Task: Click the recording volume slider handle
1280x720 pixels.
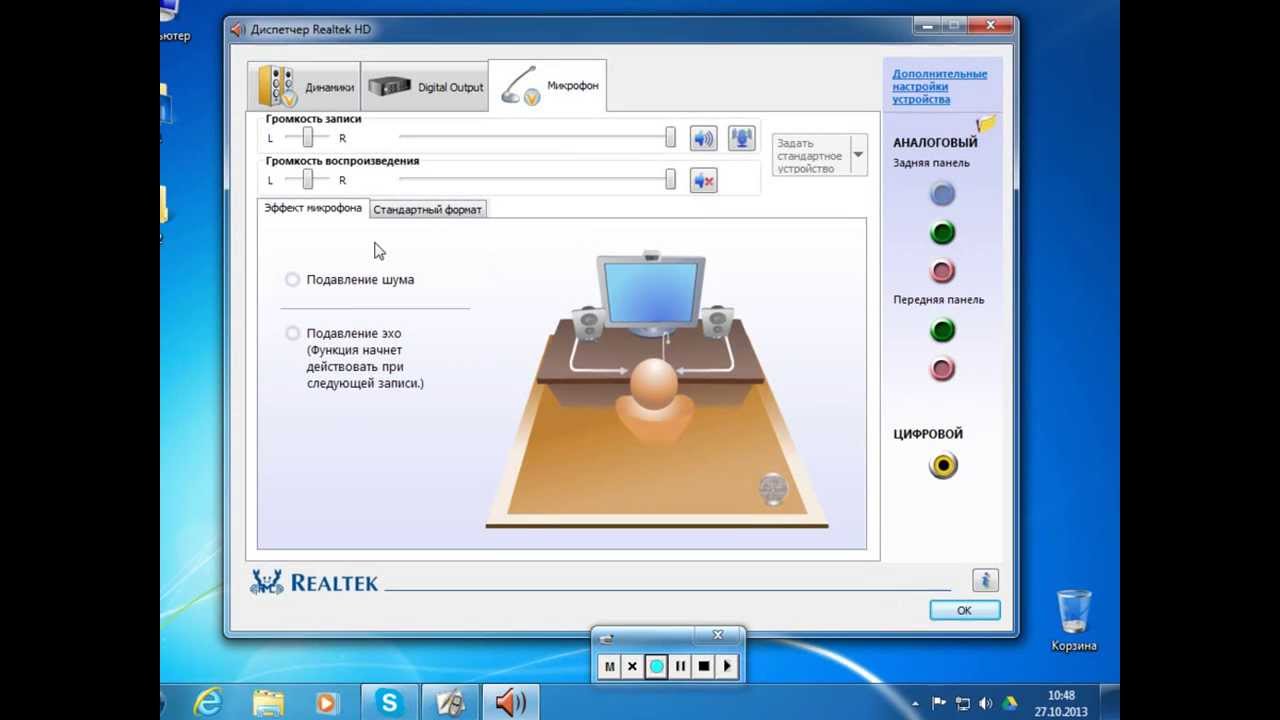Action: pyautogui.click(x=670, y=138)
